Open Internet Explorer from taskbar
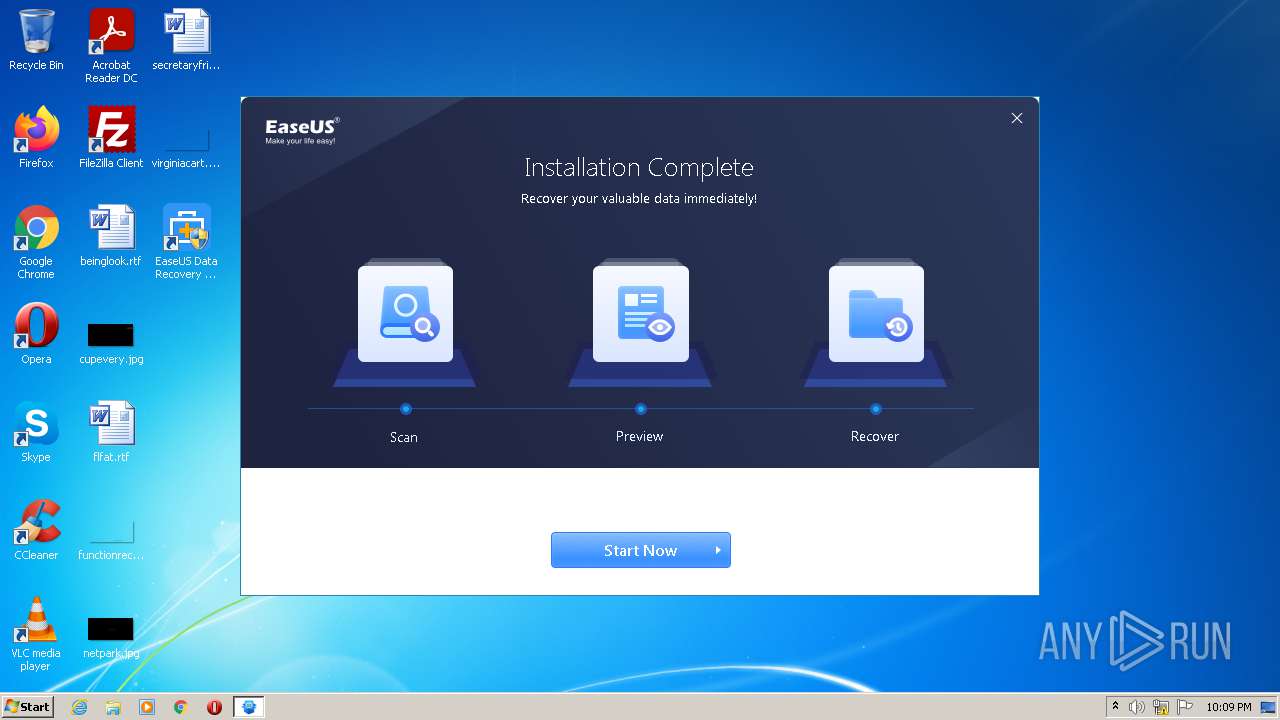 pyautogui.click(x=80, y=707)
